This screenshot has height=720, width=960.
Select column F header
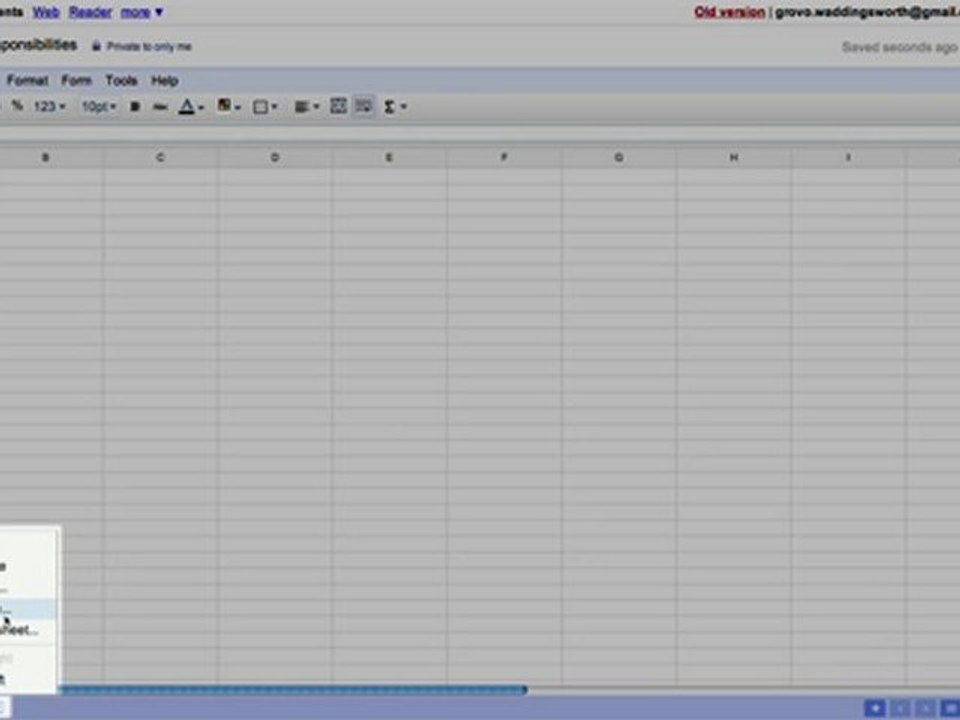(504, 157)
